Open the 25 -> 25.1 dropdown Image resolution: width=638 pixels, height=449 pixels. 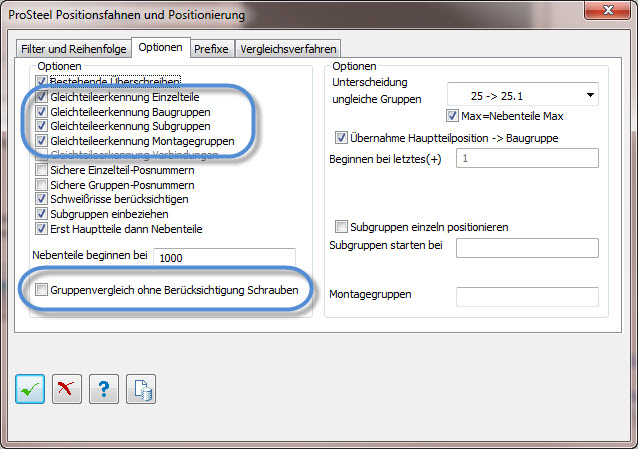click(523, 95)
